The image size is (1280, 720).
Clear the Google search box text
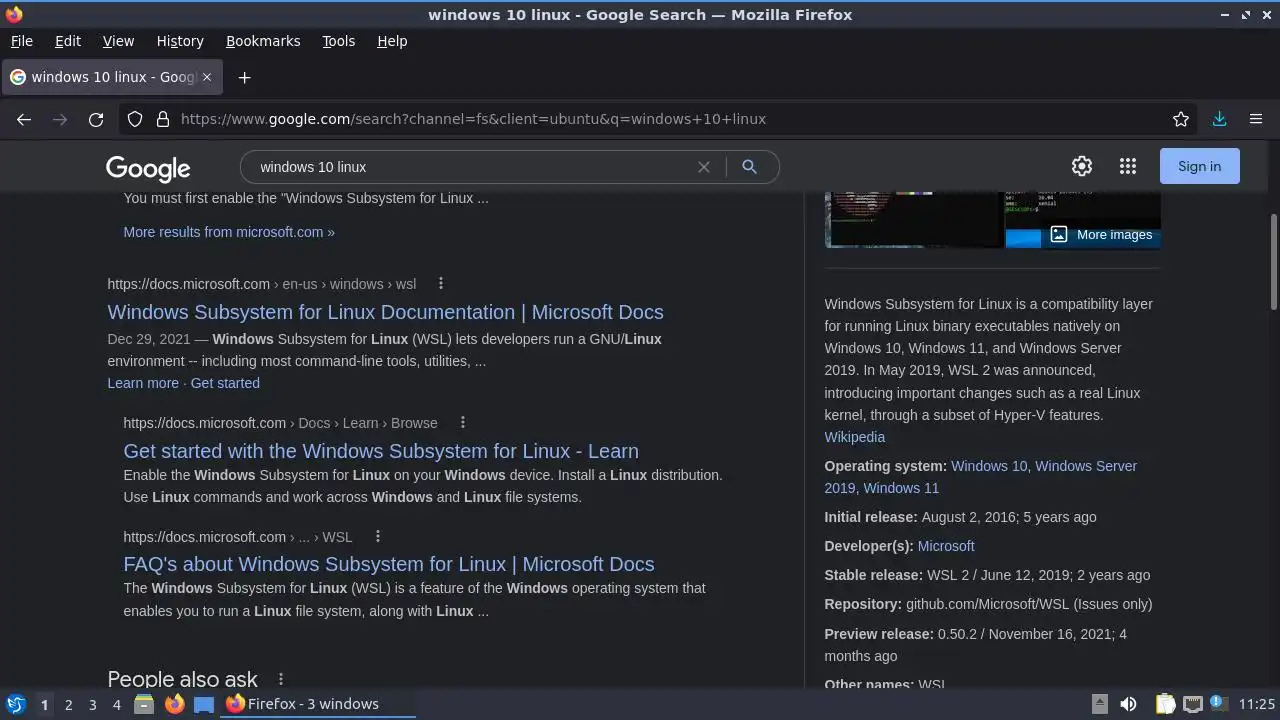tap(704, 167)
